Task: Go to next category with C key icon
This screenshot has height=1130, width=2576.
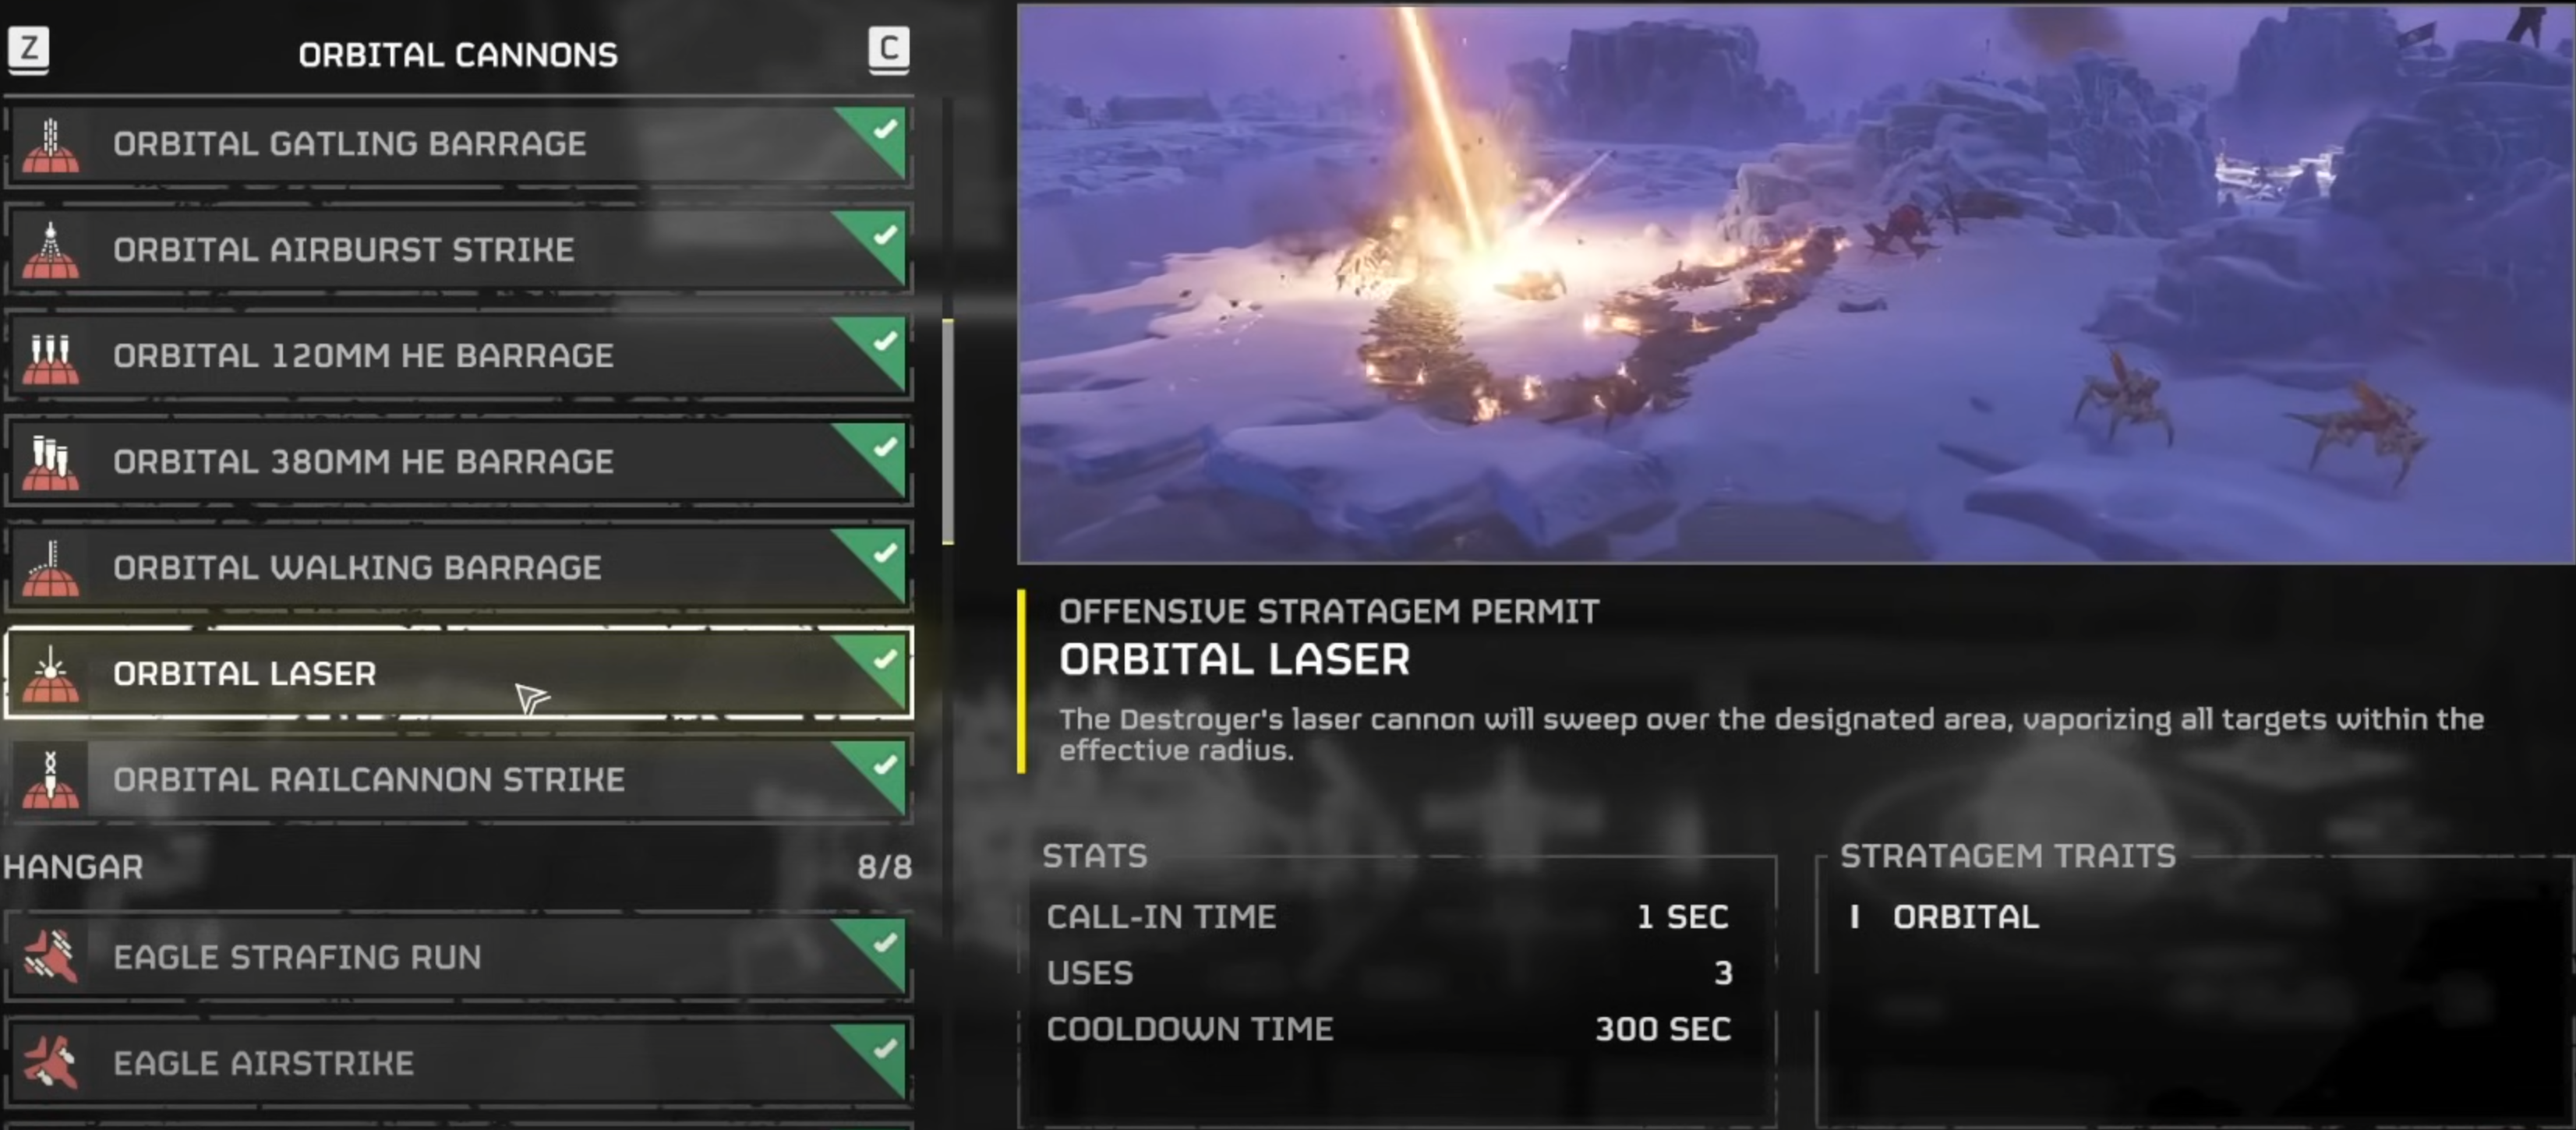Action: click(x=888, y=49)
